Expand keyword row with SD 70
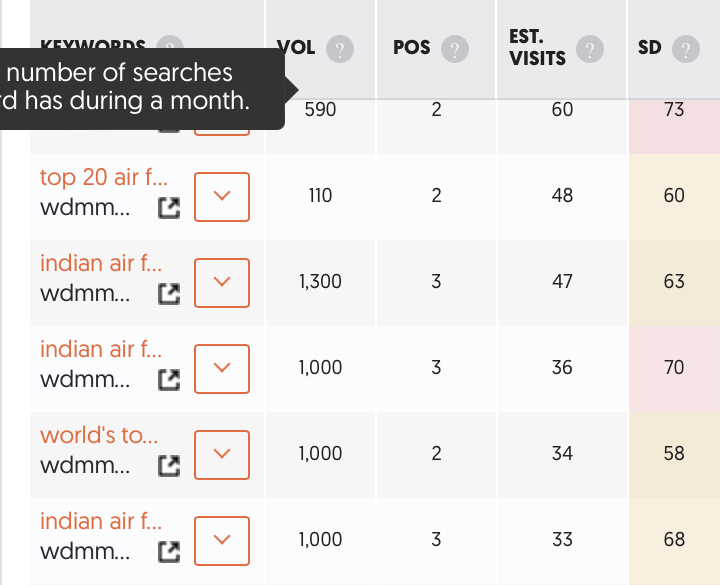The image size is (725, 585). pyautogui.click(x=222, y=369)
